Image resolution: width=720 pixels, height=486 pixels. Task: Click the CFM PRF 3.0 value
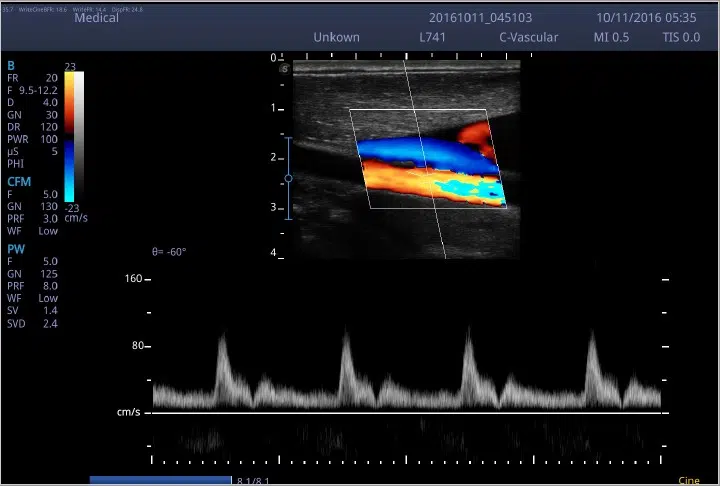pyautogui.click(x=50, y=219)
